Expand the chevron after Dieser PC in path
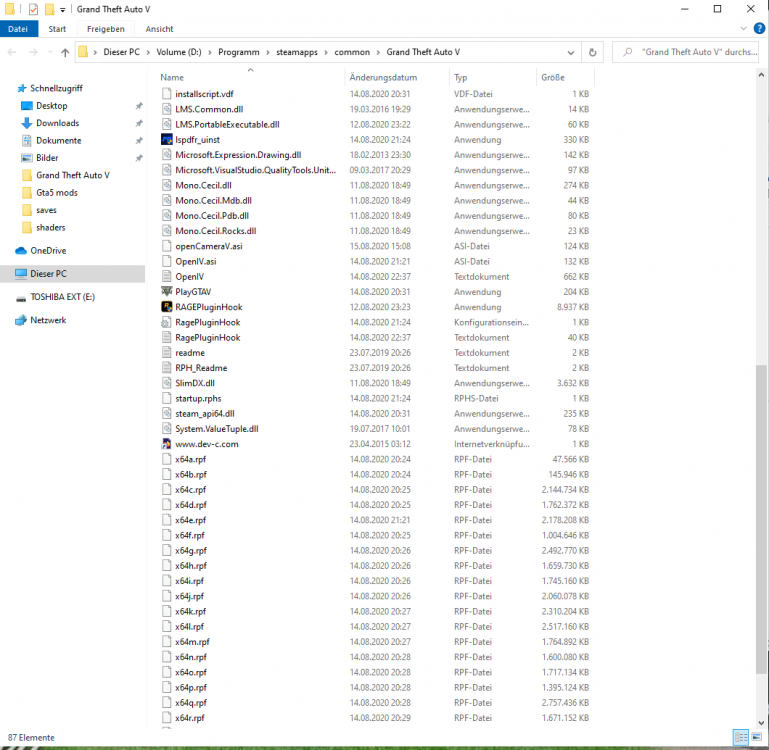This screenshot has height=750, width=769. 148,52
